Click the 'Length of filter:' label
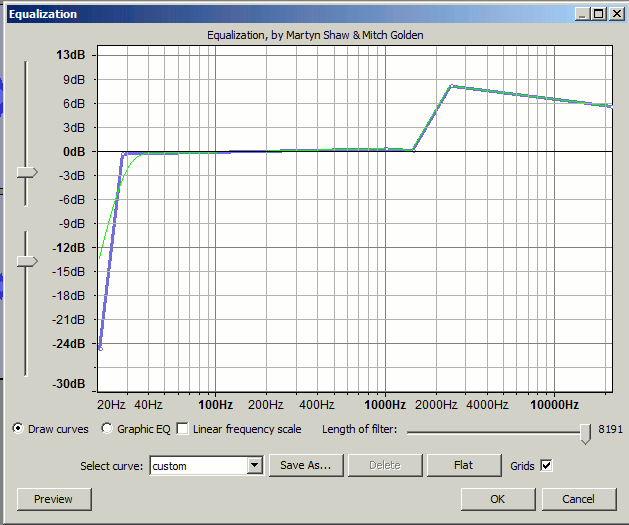 point(359,429)
